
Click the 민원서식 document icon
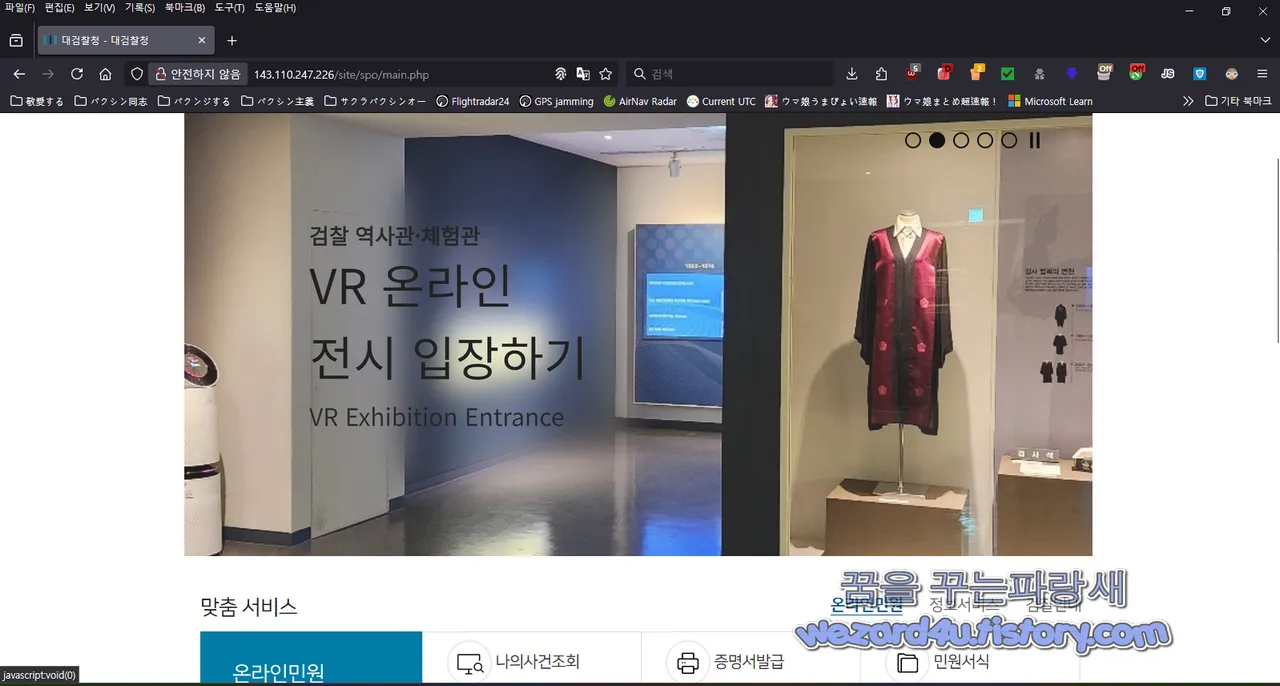[906, 662]
